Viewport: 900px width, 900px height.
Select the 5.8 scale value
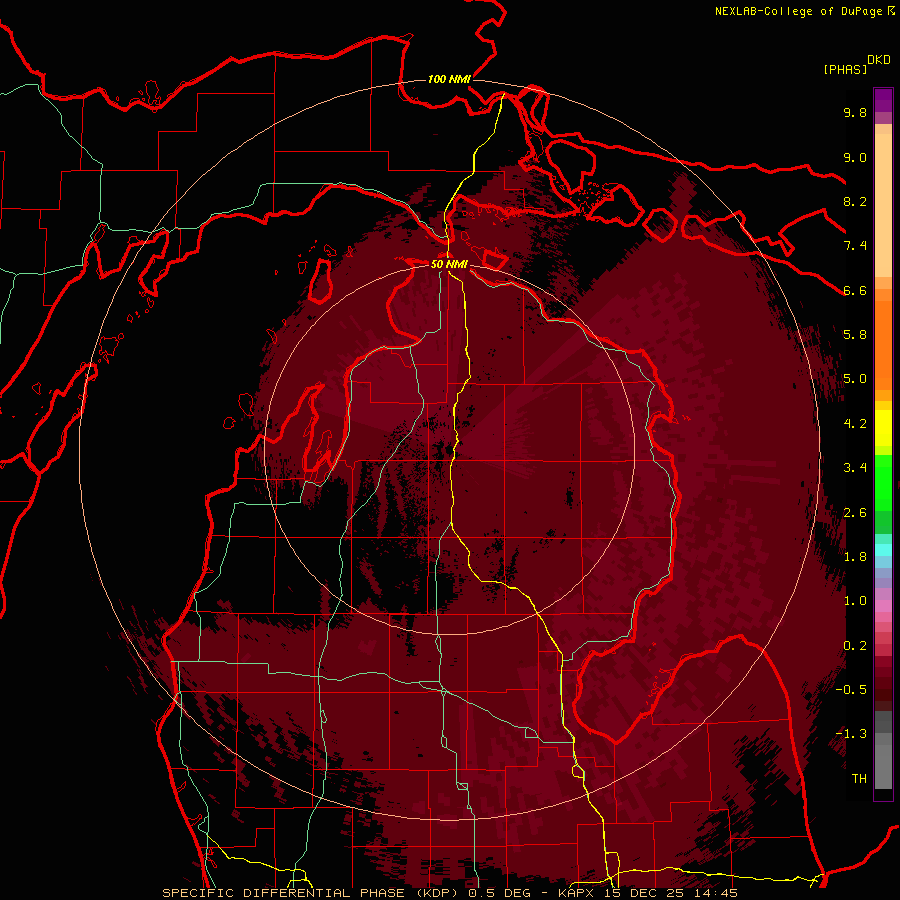855,335
